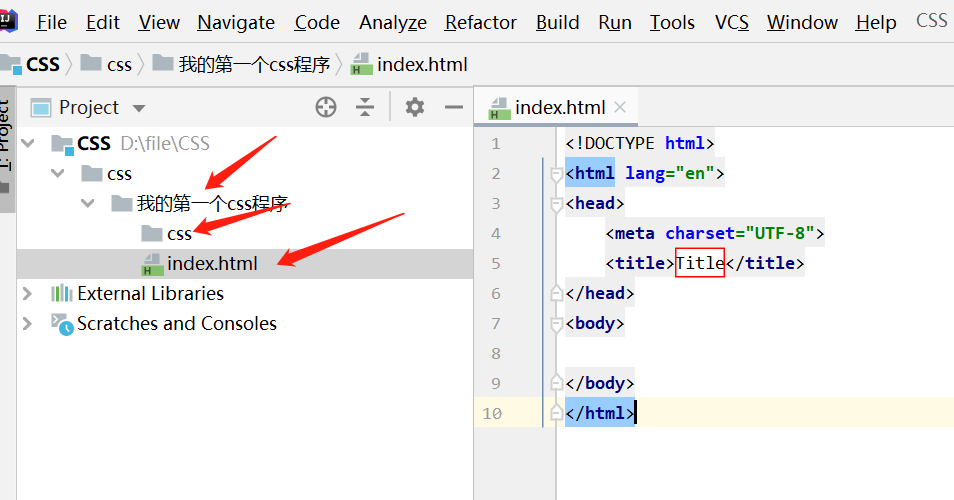Viewport: 954px width, 500px height.
Task: Open the Code menu
Action: pos(317,23)
